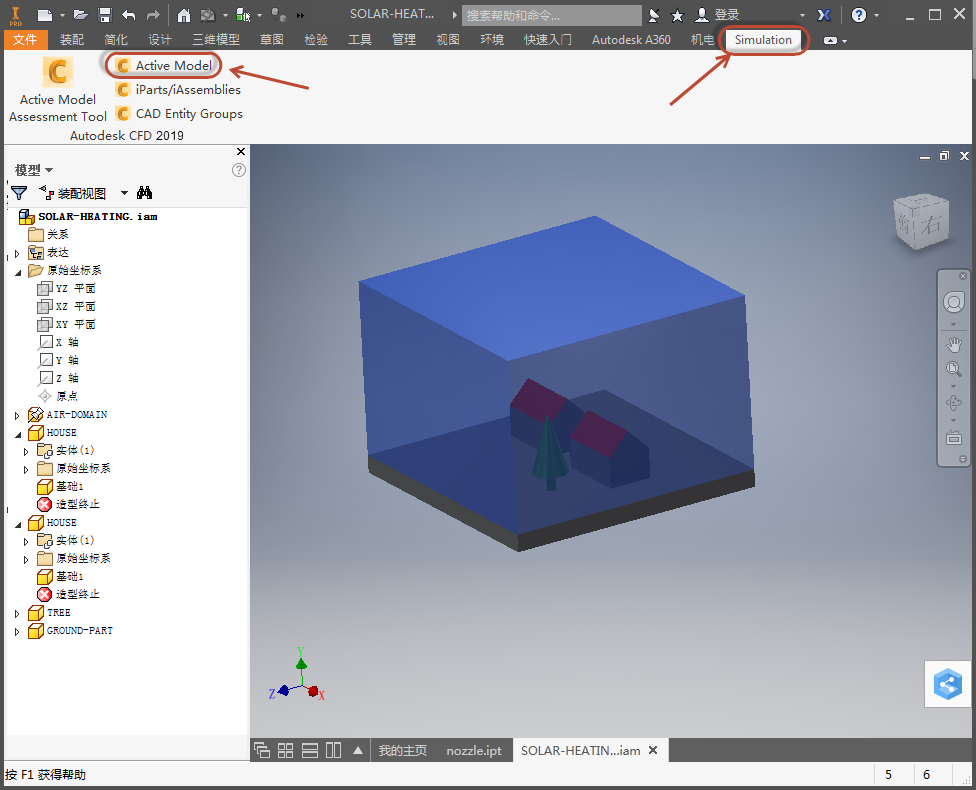Open the help question mark icon
This screenshot has width=976, height=790.
point(859,15)
